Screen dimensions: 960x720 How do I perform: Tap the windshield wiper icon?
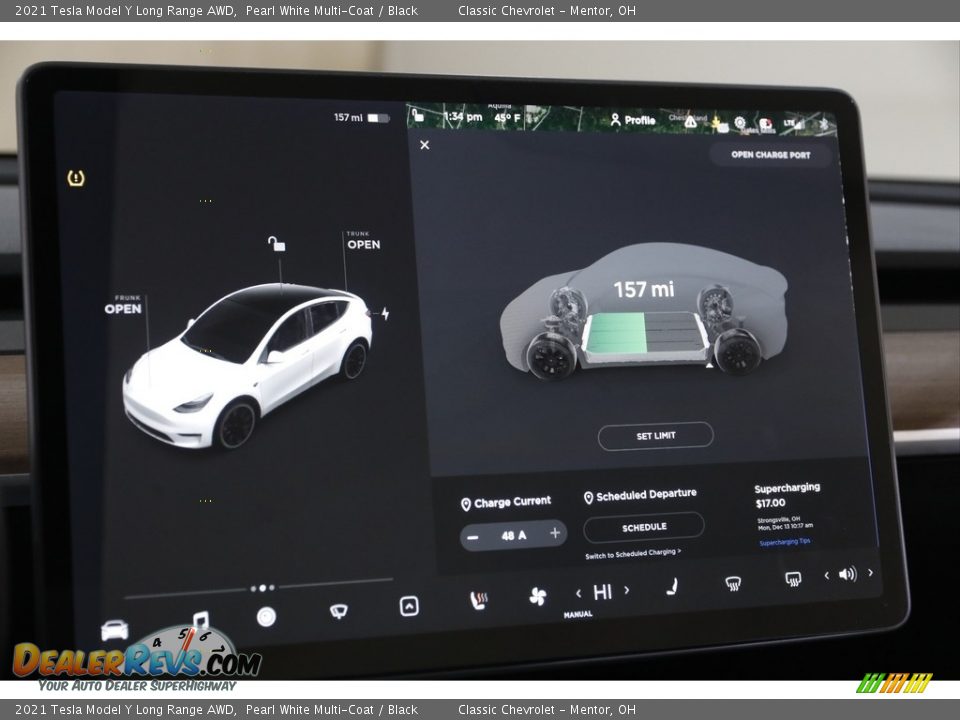point(338,610)
